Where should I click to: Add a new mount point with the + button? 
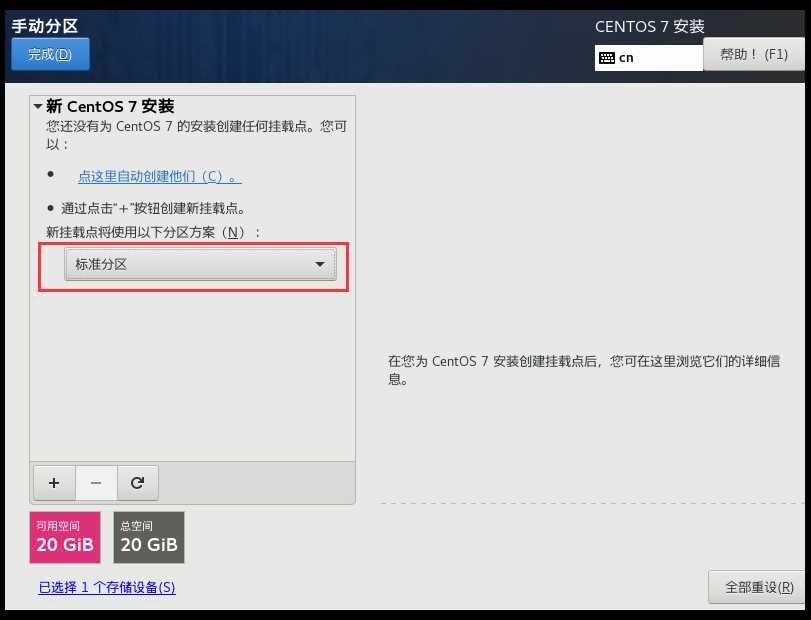click(54, 482)
